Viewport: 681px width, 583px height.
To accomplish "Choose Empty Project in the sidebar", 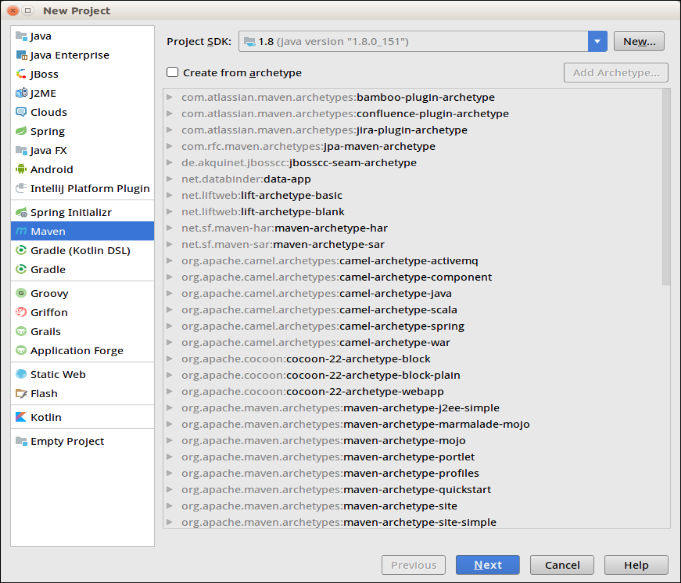I will [x=67, y=441].
